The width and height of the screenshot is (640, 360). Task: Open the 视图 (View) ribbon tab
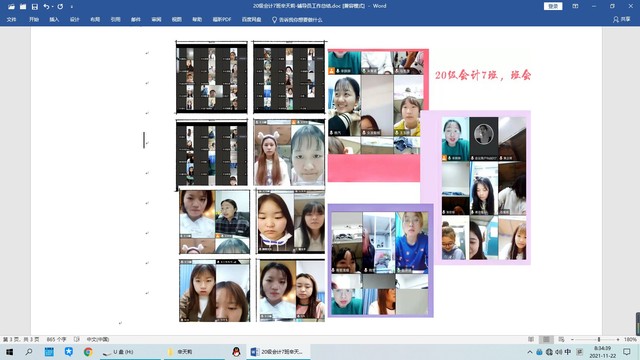[x=177, y=20]
